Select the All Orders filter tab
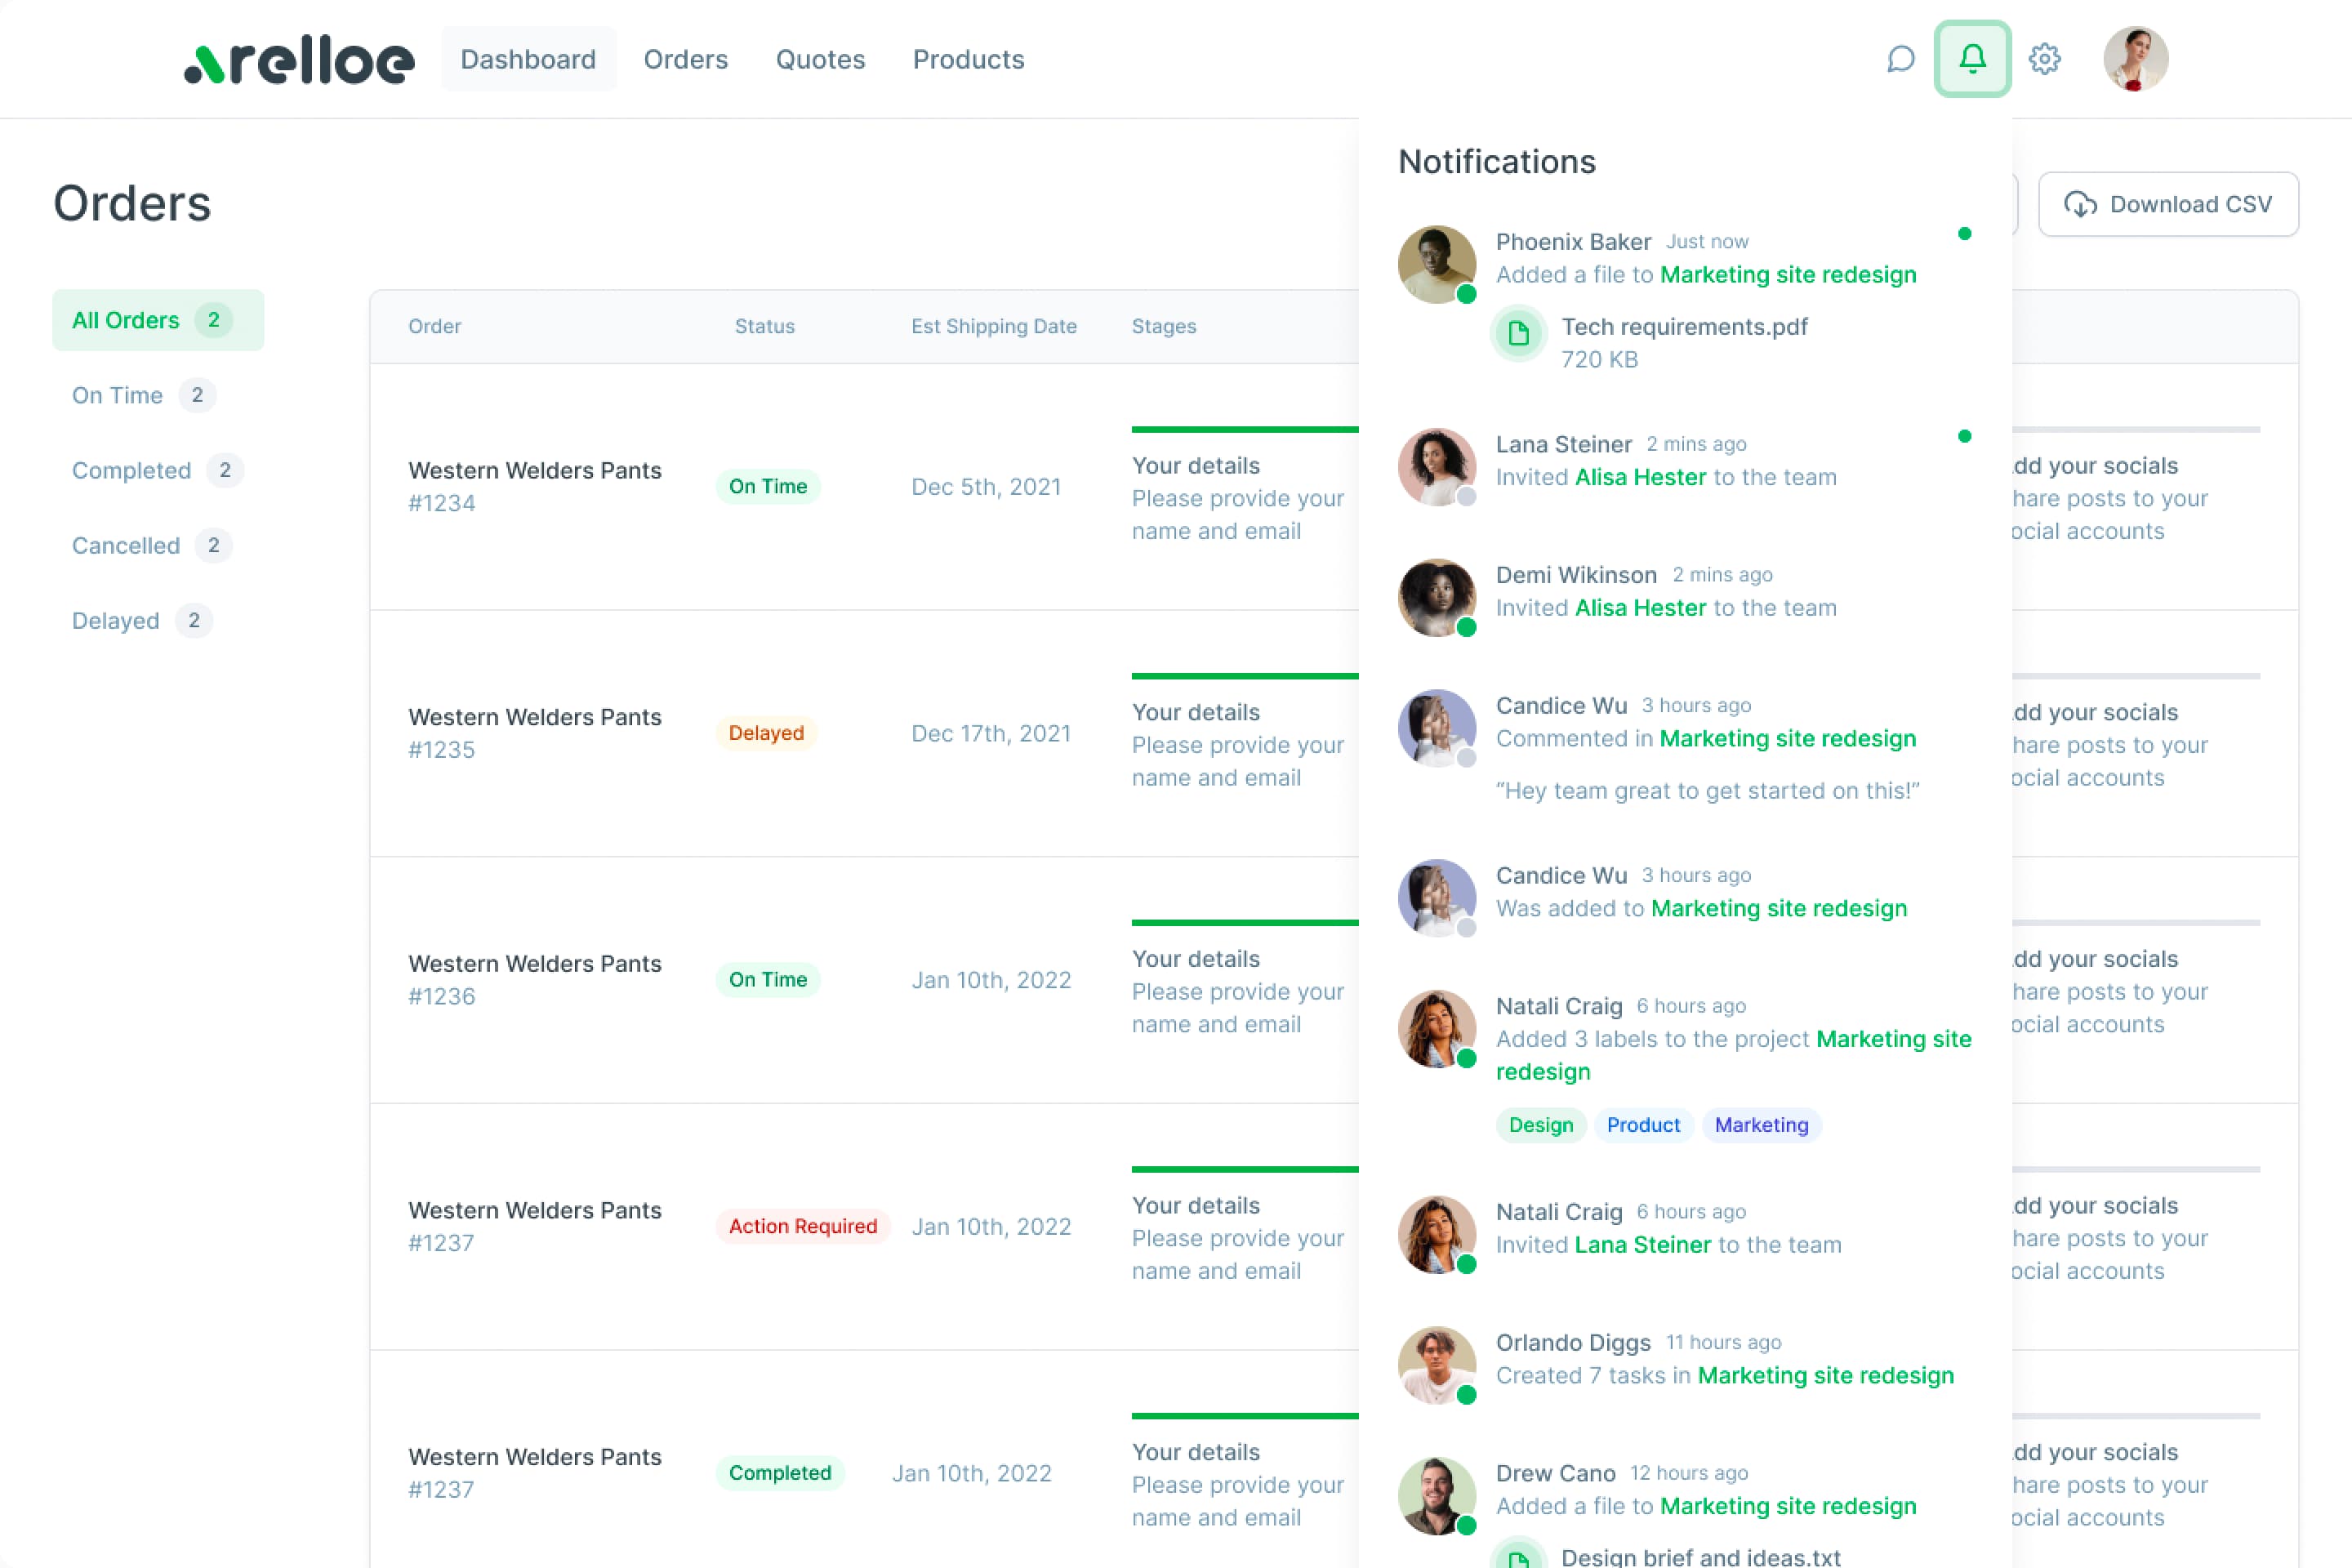This screenshot has width=2352, height=1568. (x=157, y=320)
